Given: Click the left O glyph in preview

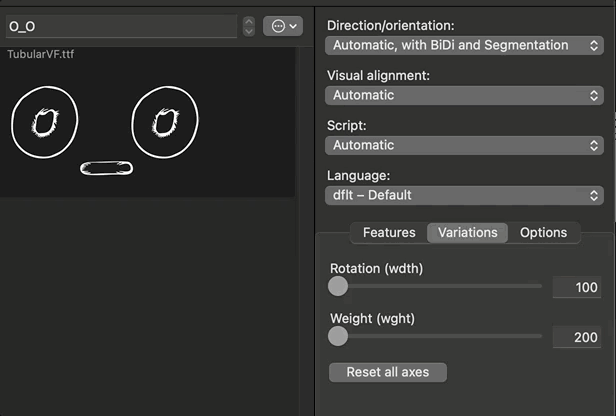Looking at the screenshot, I should (43, 121).
